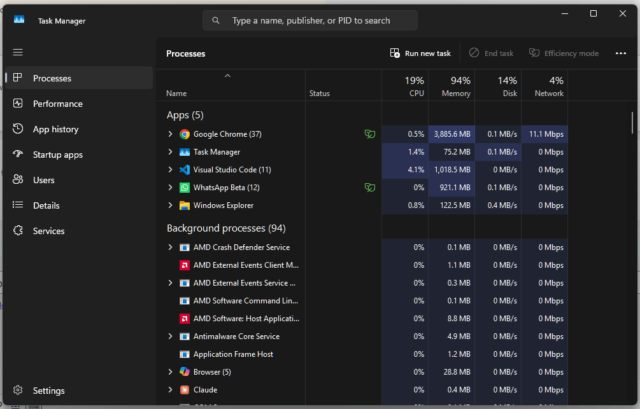
Task: Click the Efficiency mode button
Action: pos(564,53)
